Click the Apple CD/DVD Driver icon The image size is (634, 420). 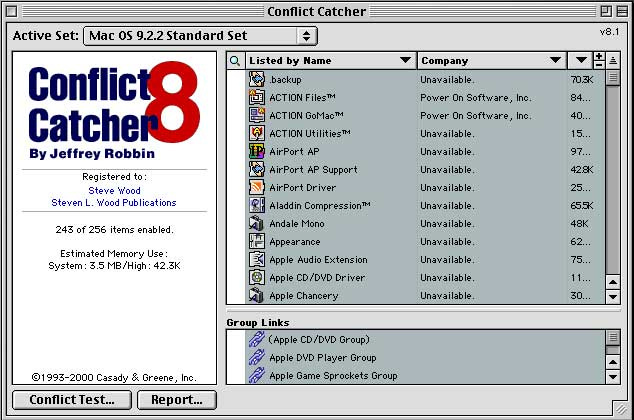256,277
